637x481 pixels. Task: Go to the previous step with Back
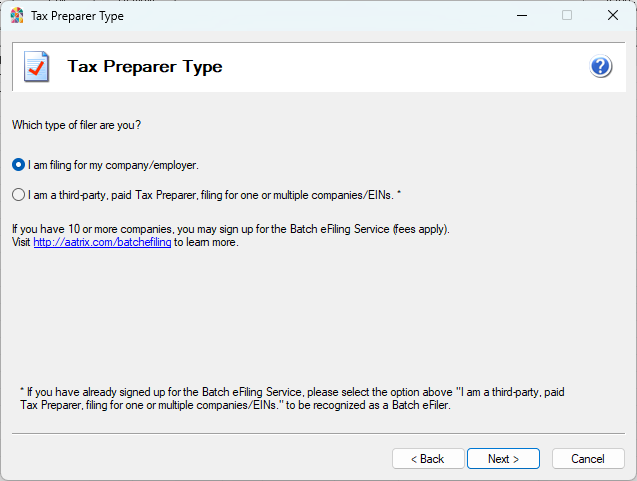427,459
